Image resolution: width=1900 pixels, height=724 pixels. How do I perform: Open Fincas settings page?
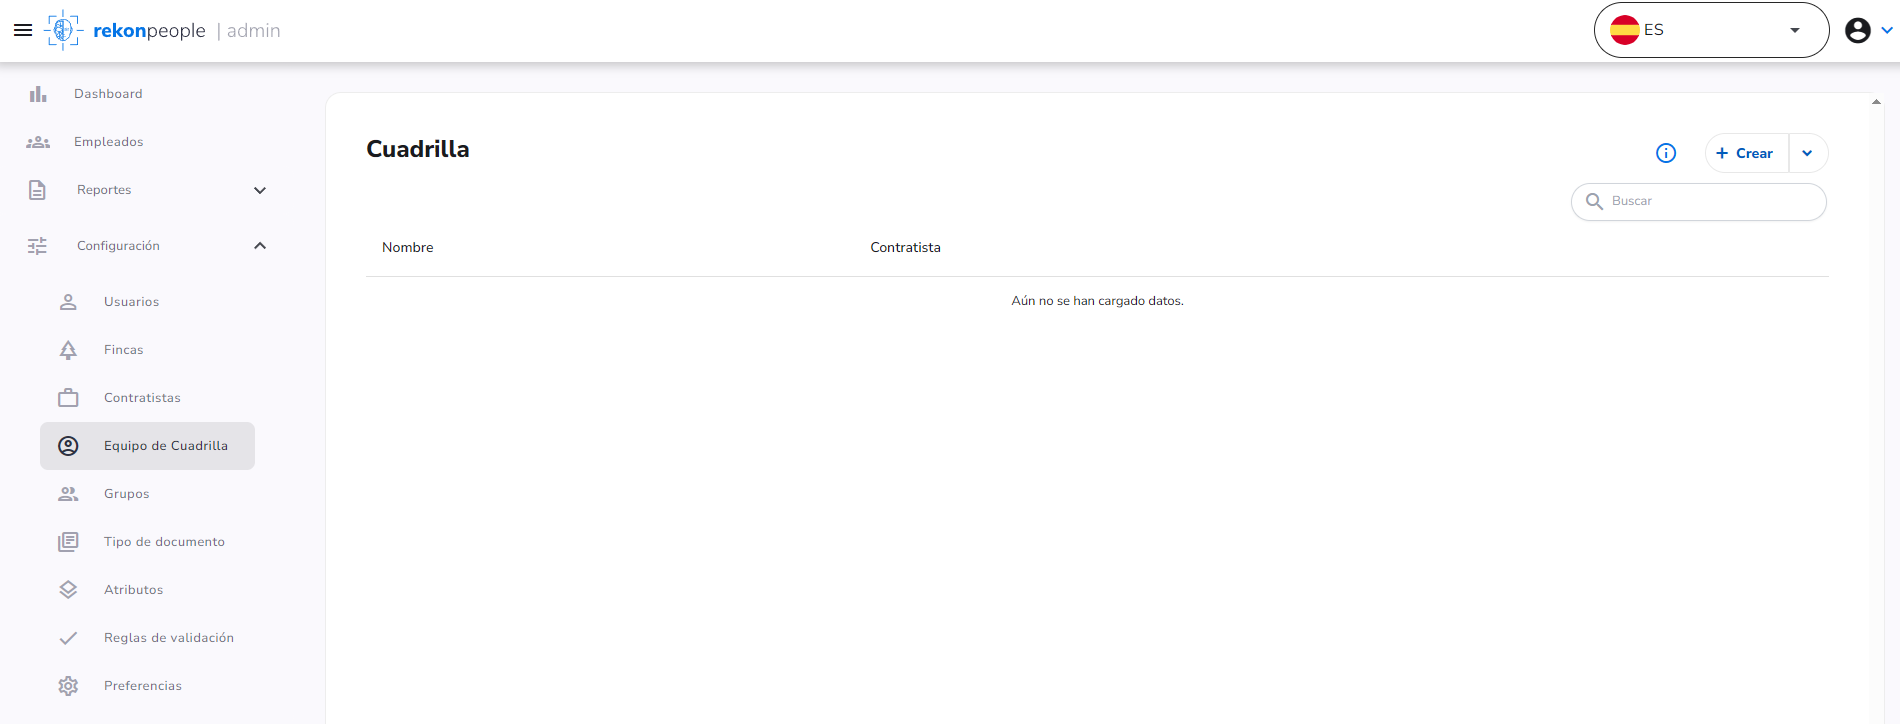pos(124,350)
